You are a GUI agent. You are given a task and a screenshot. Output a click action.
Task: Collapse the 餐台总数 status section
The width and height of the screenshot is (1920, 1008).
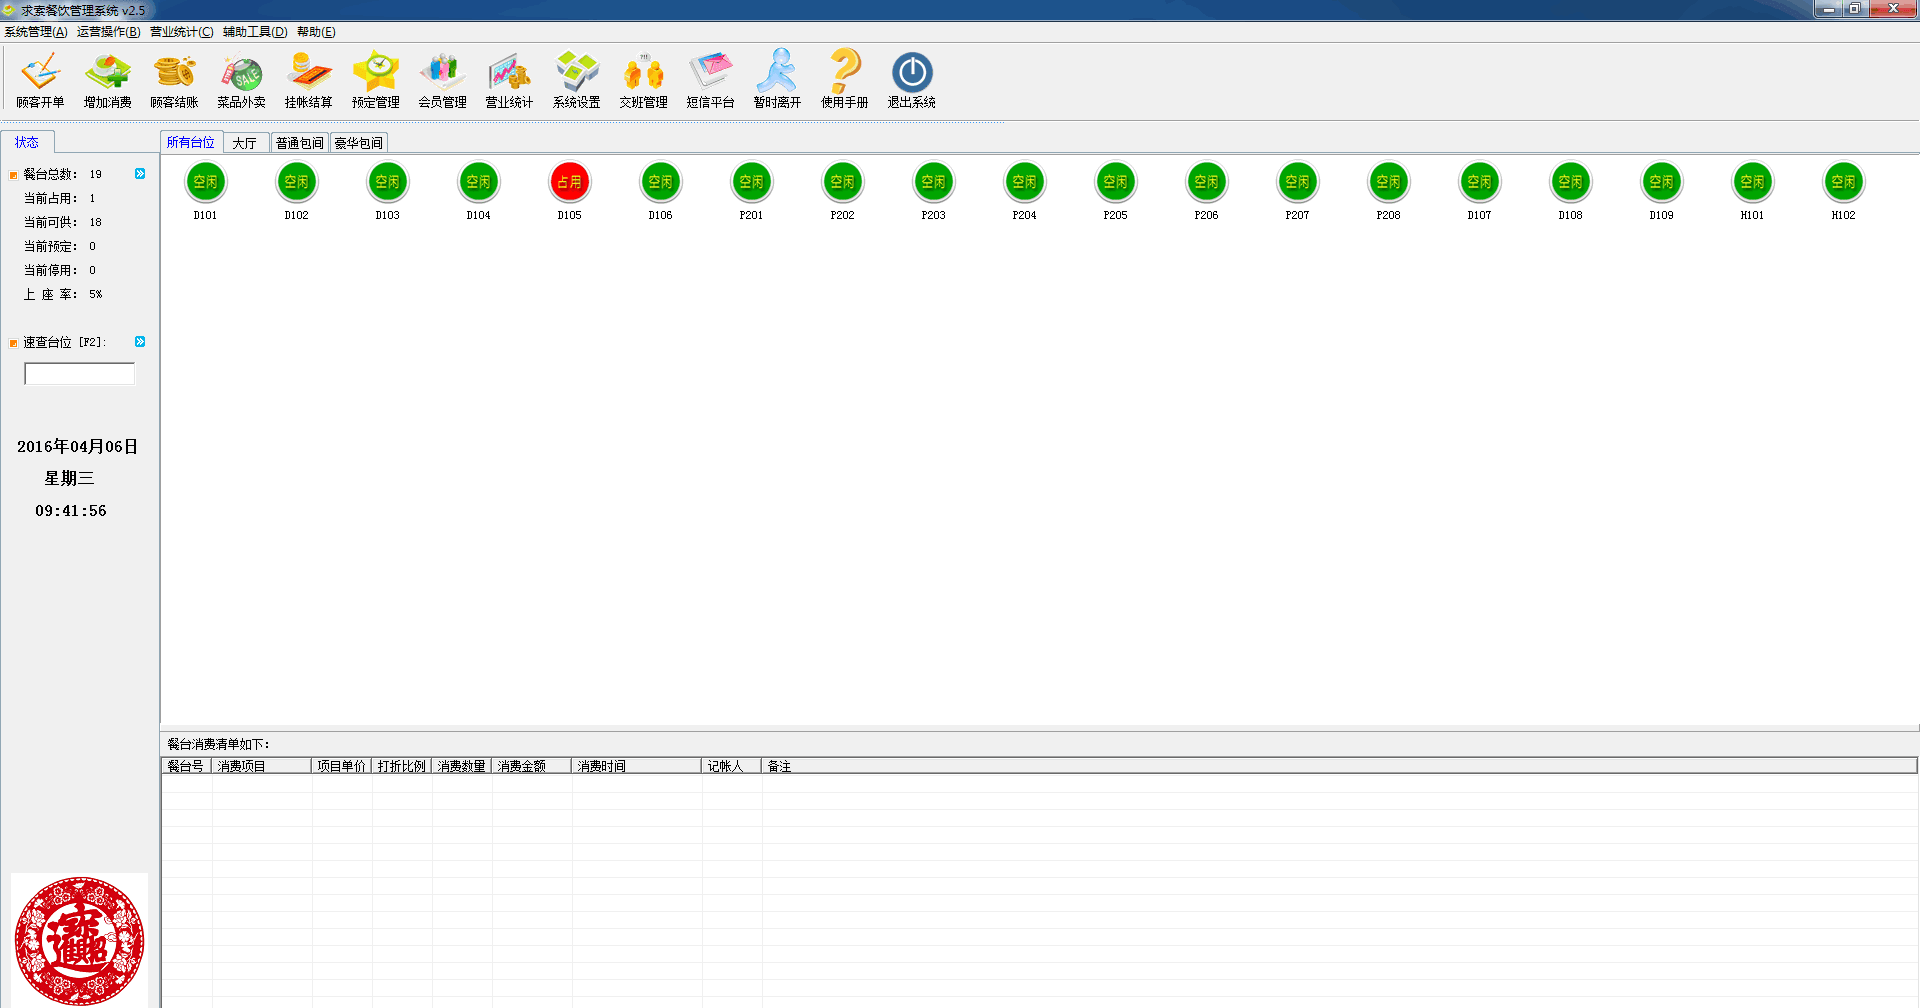140,174
